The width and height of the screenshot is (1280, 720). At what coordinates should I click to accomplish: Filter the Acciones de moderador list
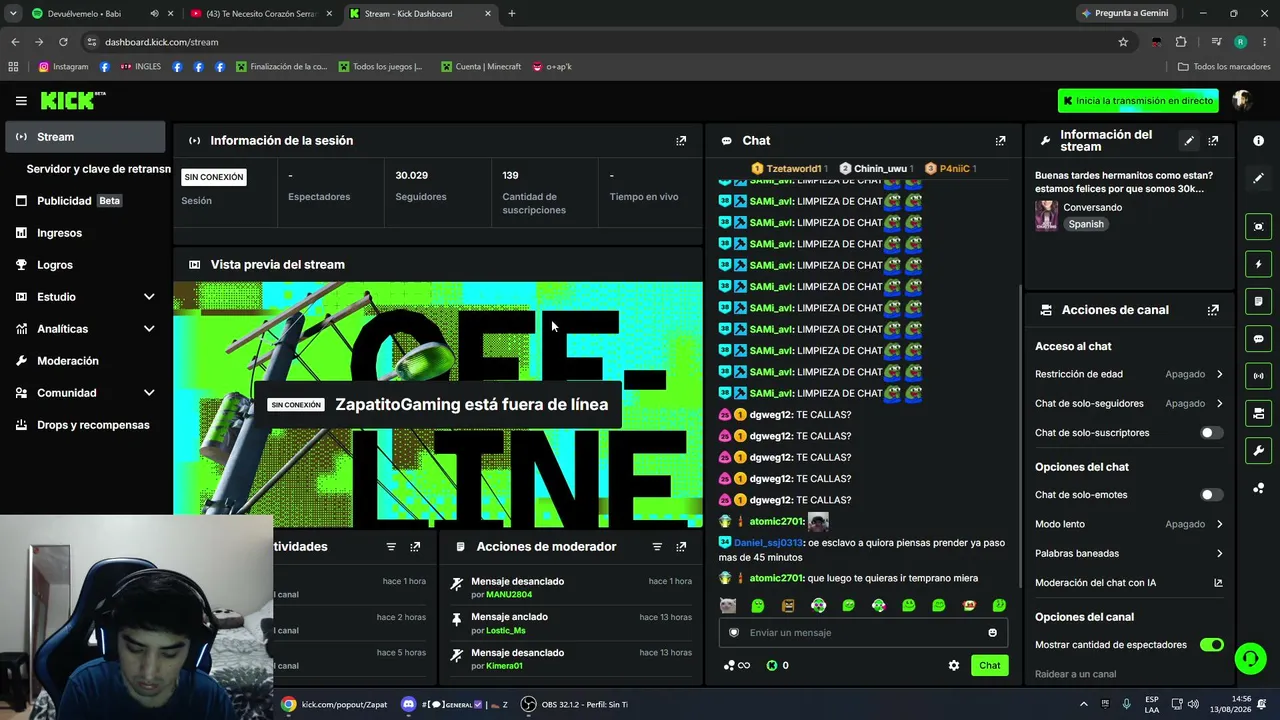click(x=657, y=547)
